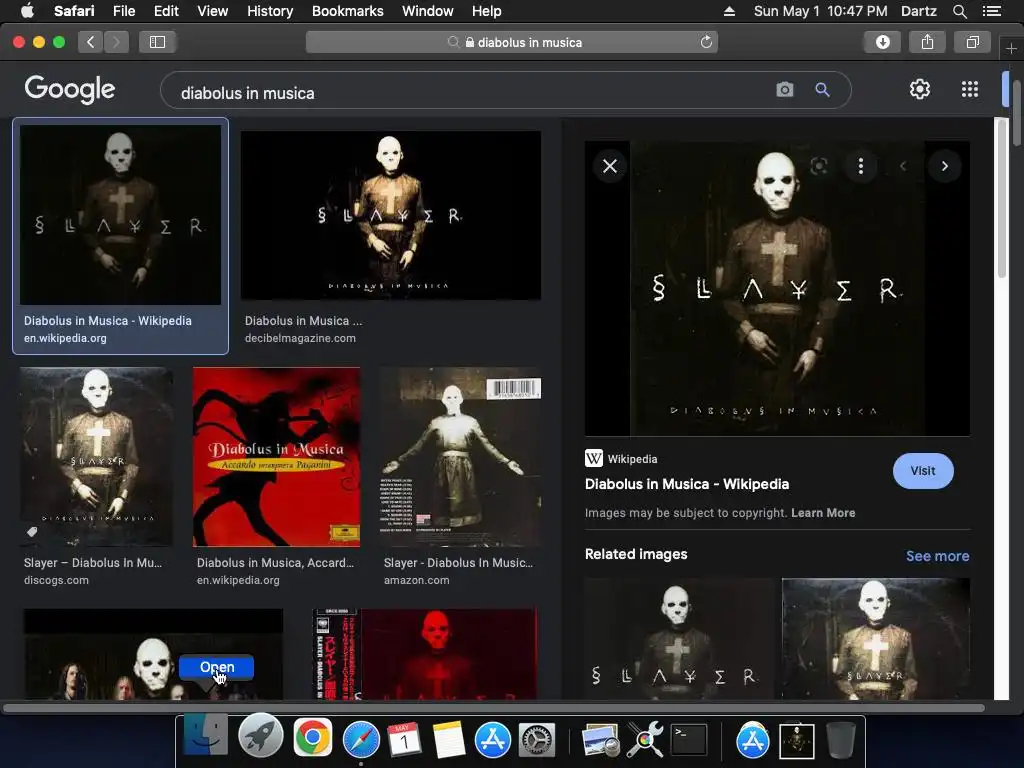Screen dimensions: 1024x768
Task: Click the Safari share icon
Action: (927, 42)
